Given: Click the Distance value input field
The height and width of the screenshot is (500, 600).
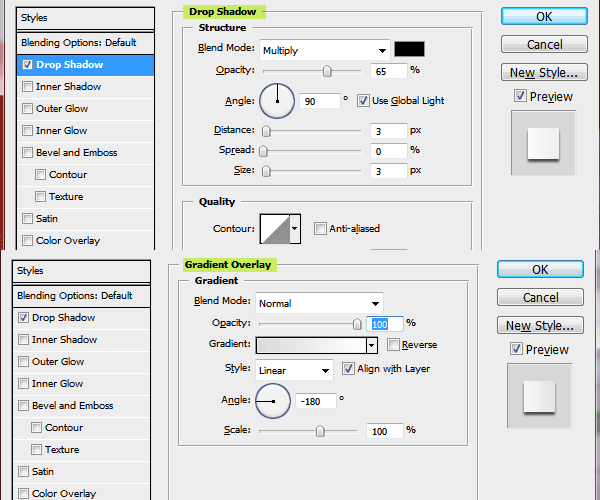Looking at the screenshot, I should pyautogui.click(x=389, y=131).
